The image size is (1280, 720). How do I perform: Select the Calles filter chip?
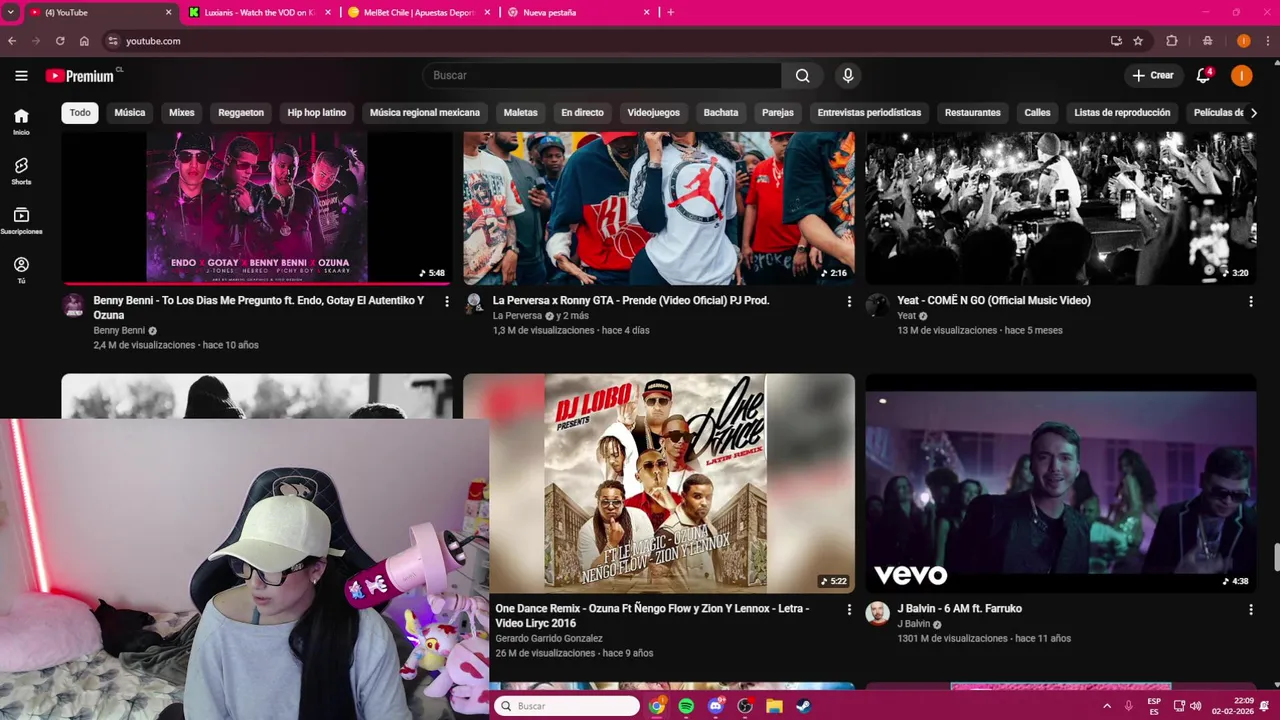(x=1038, y=113)
